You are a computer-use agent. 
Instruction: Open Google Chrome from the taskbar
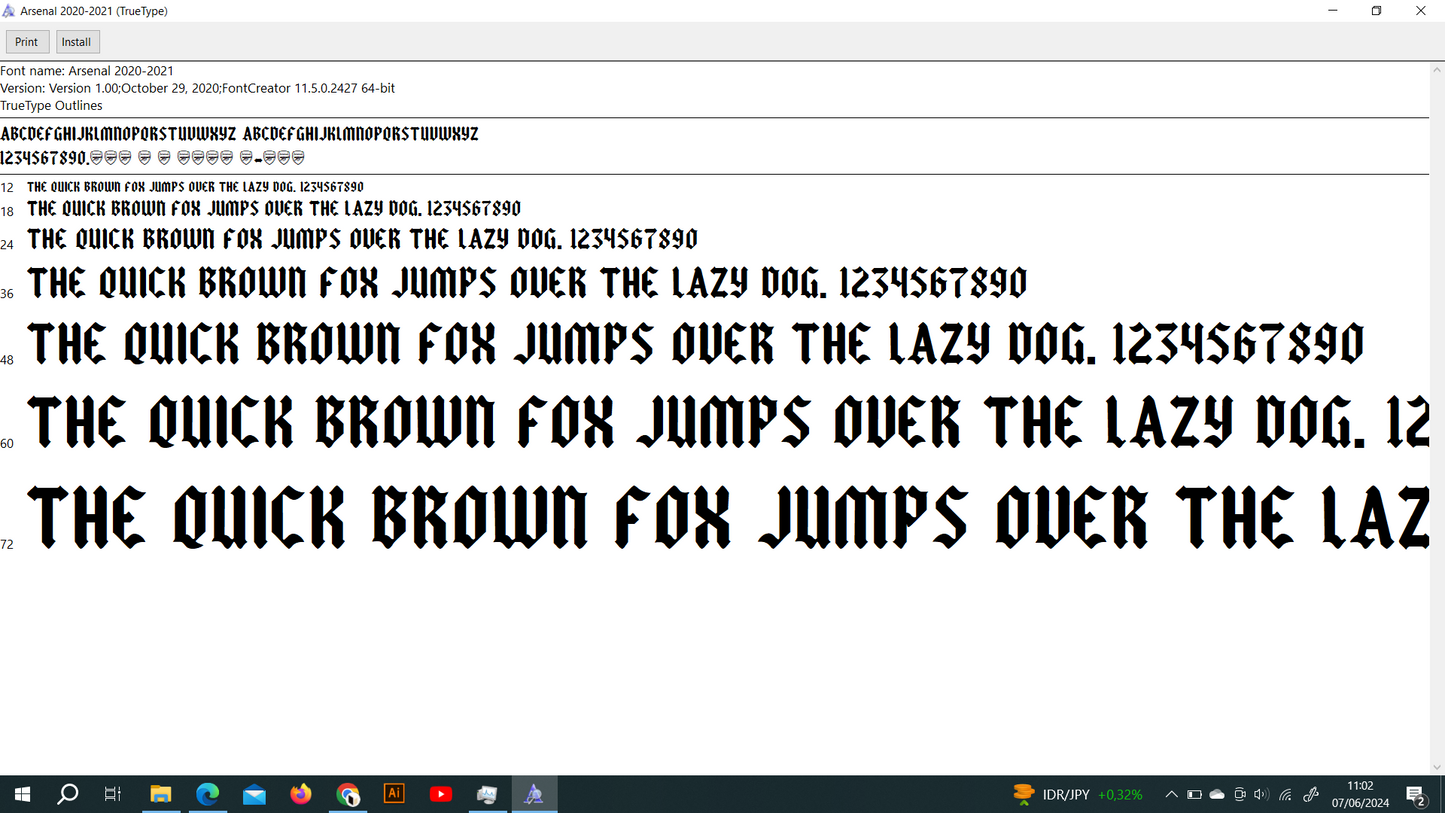(347, 793)
